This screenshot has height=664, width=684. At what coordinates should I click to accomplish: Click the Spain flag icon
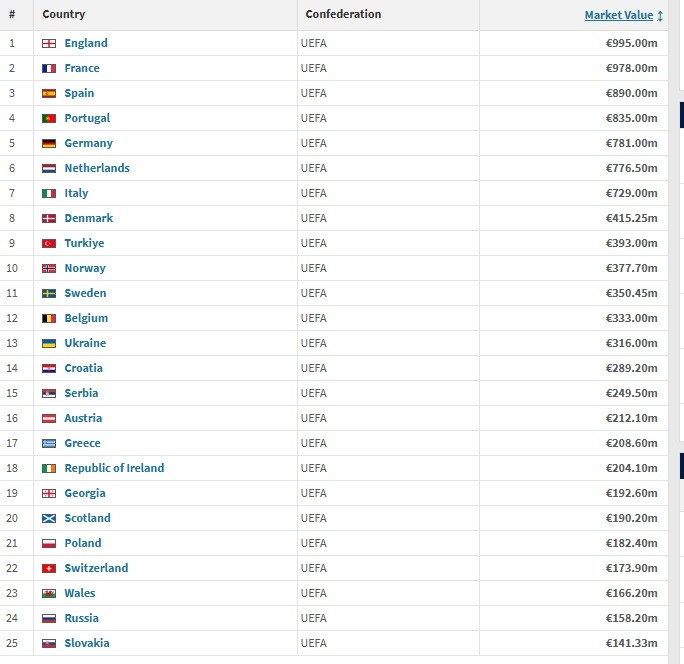click(48, 93)
